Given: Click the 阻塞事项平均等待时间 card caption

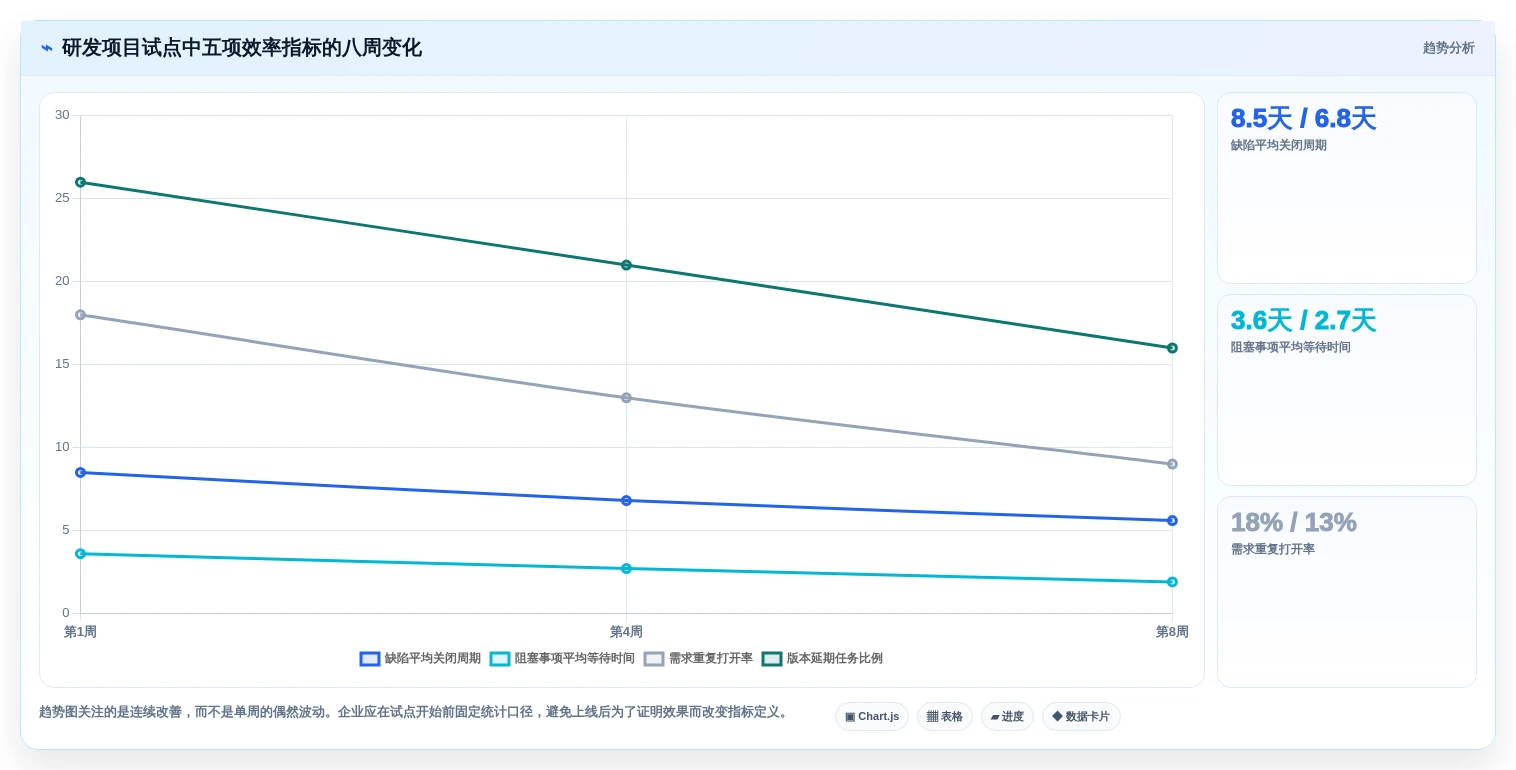Looking at the screenshot, I should [1290, 347].
